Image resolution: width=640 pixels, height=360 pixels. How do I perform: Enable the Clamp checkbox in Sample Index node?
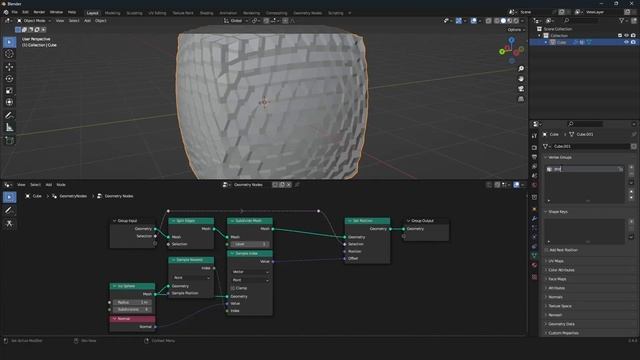tap(233, 288)
